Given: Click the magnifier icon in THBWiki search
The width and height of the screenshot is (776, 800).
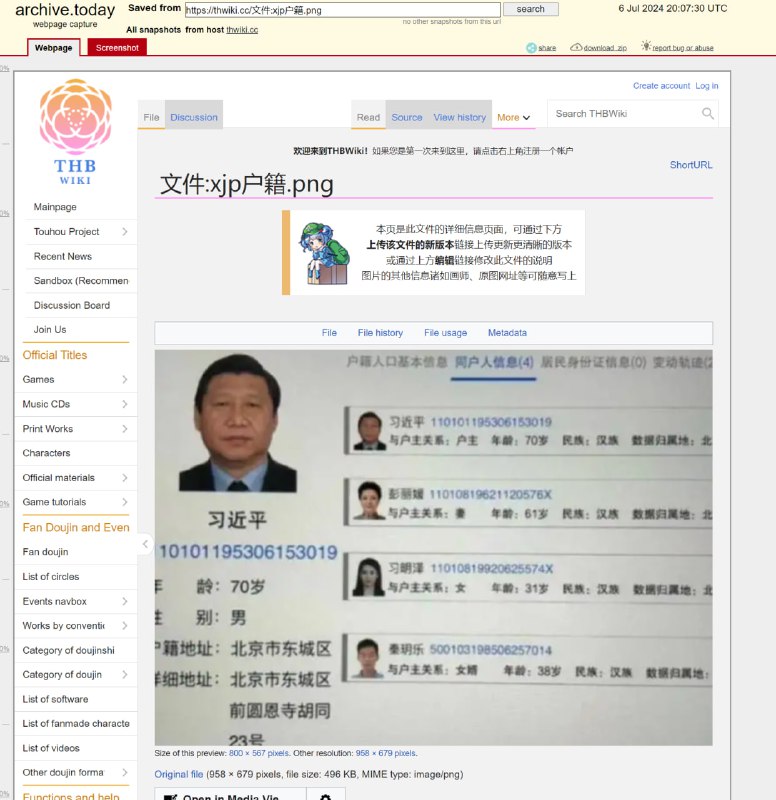Looking at the screenshot, I should point(708,113).
